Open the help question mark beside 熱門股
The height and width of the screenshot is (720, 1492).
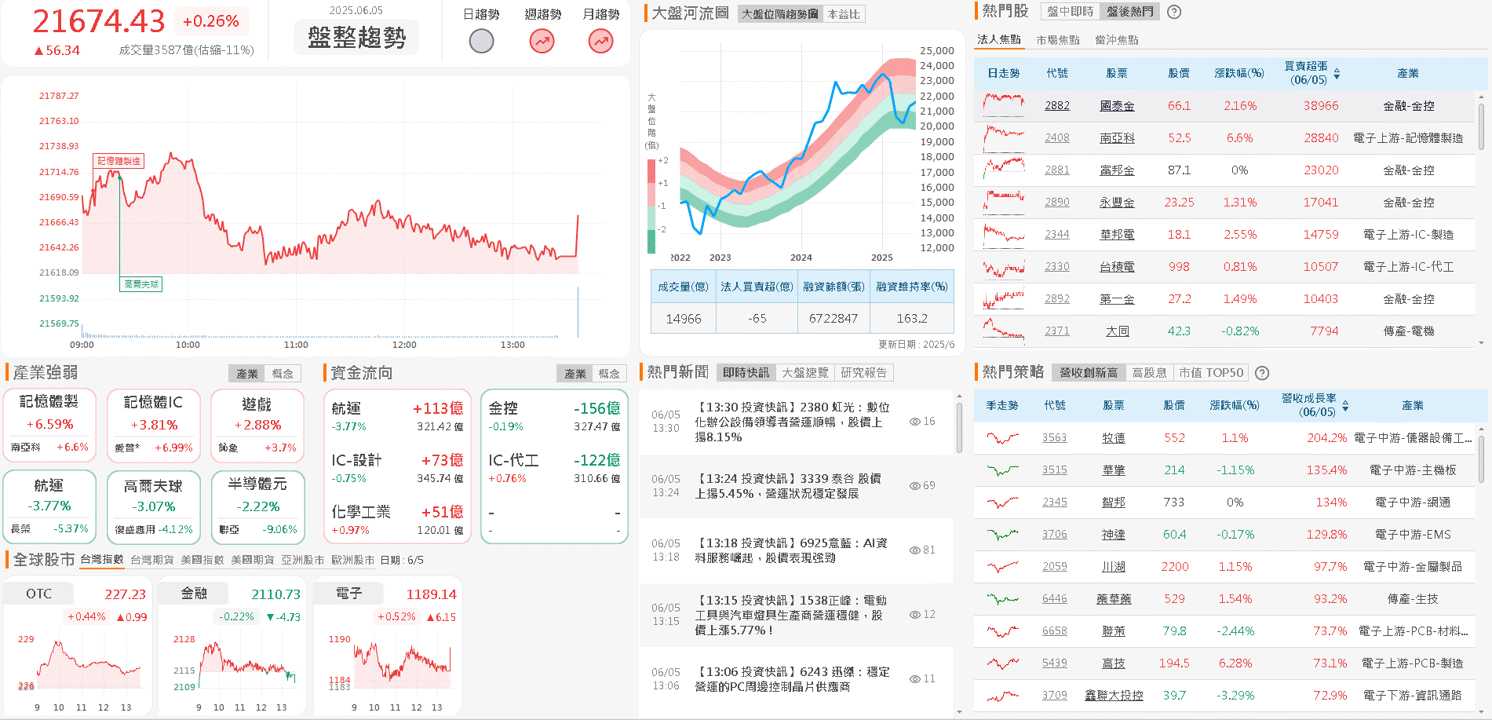(x=1174, y=12)
